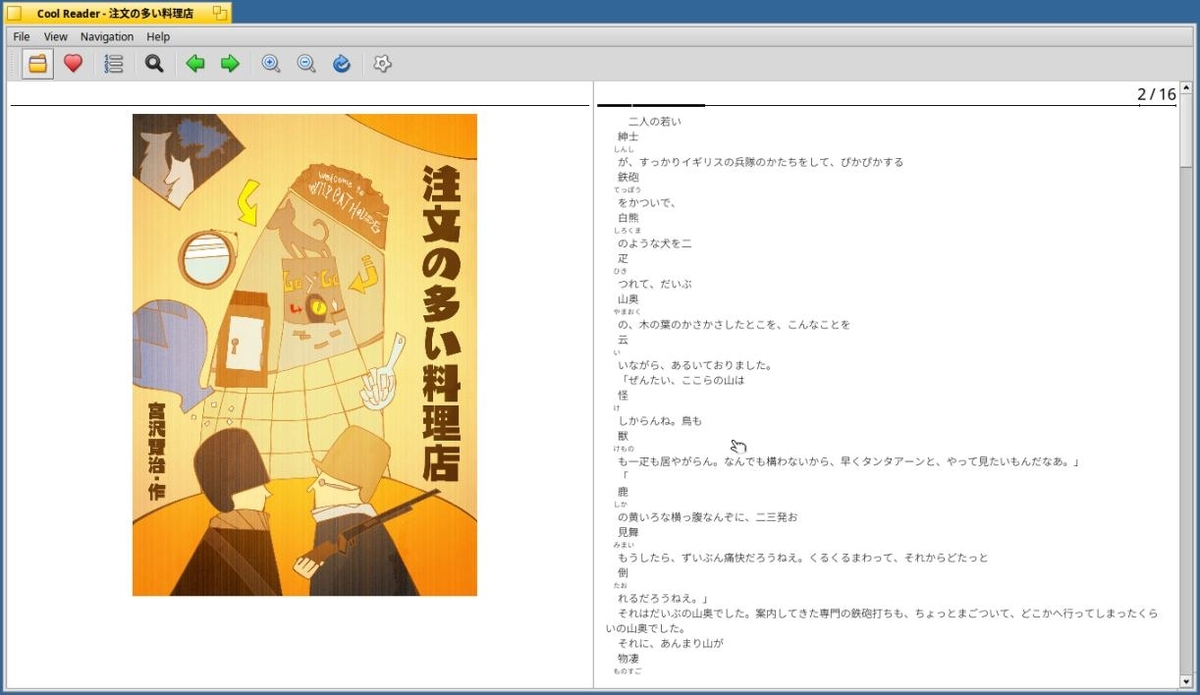1200x695 pixels.
Task: Open the table of contents icon
Action: [x=114, y=64]
